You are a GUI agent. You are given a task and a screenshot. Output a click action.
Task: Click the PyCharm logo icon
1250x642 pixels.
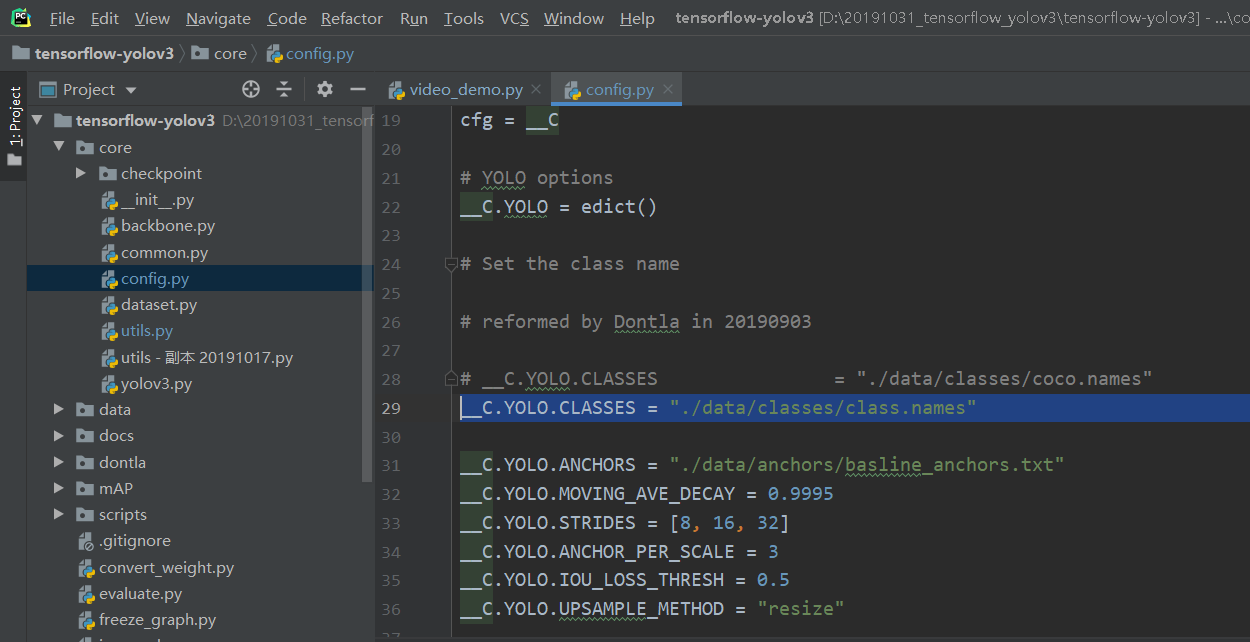(21, 18)
